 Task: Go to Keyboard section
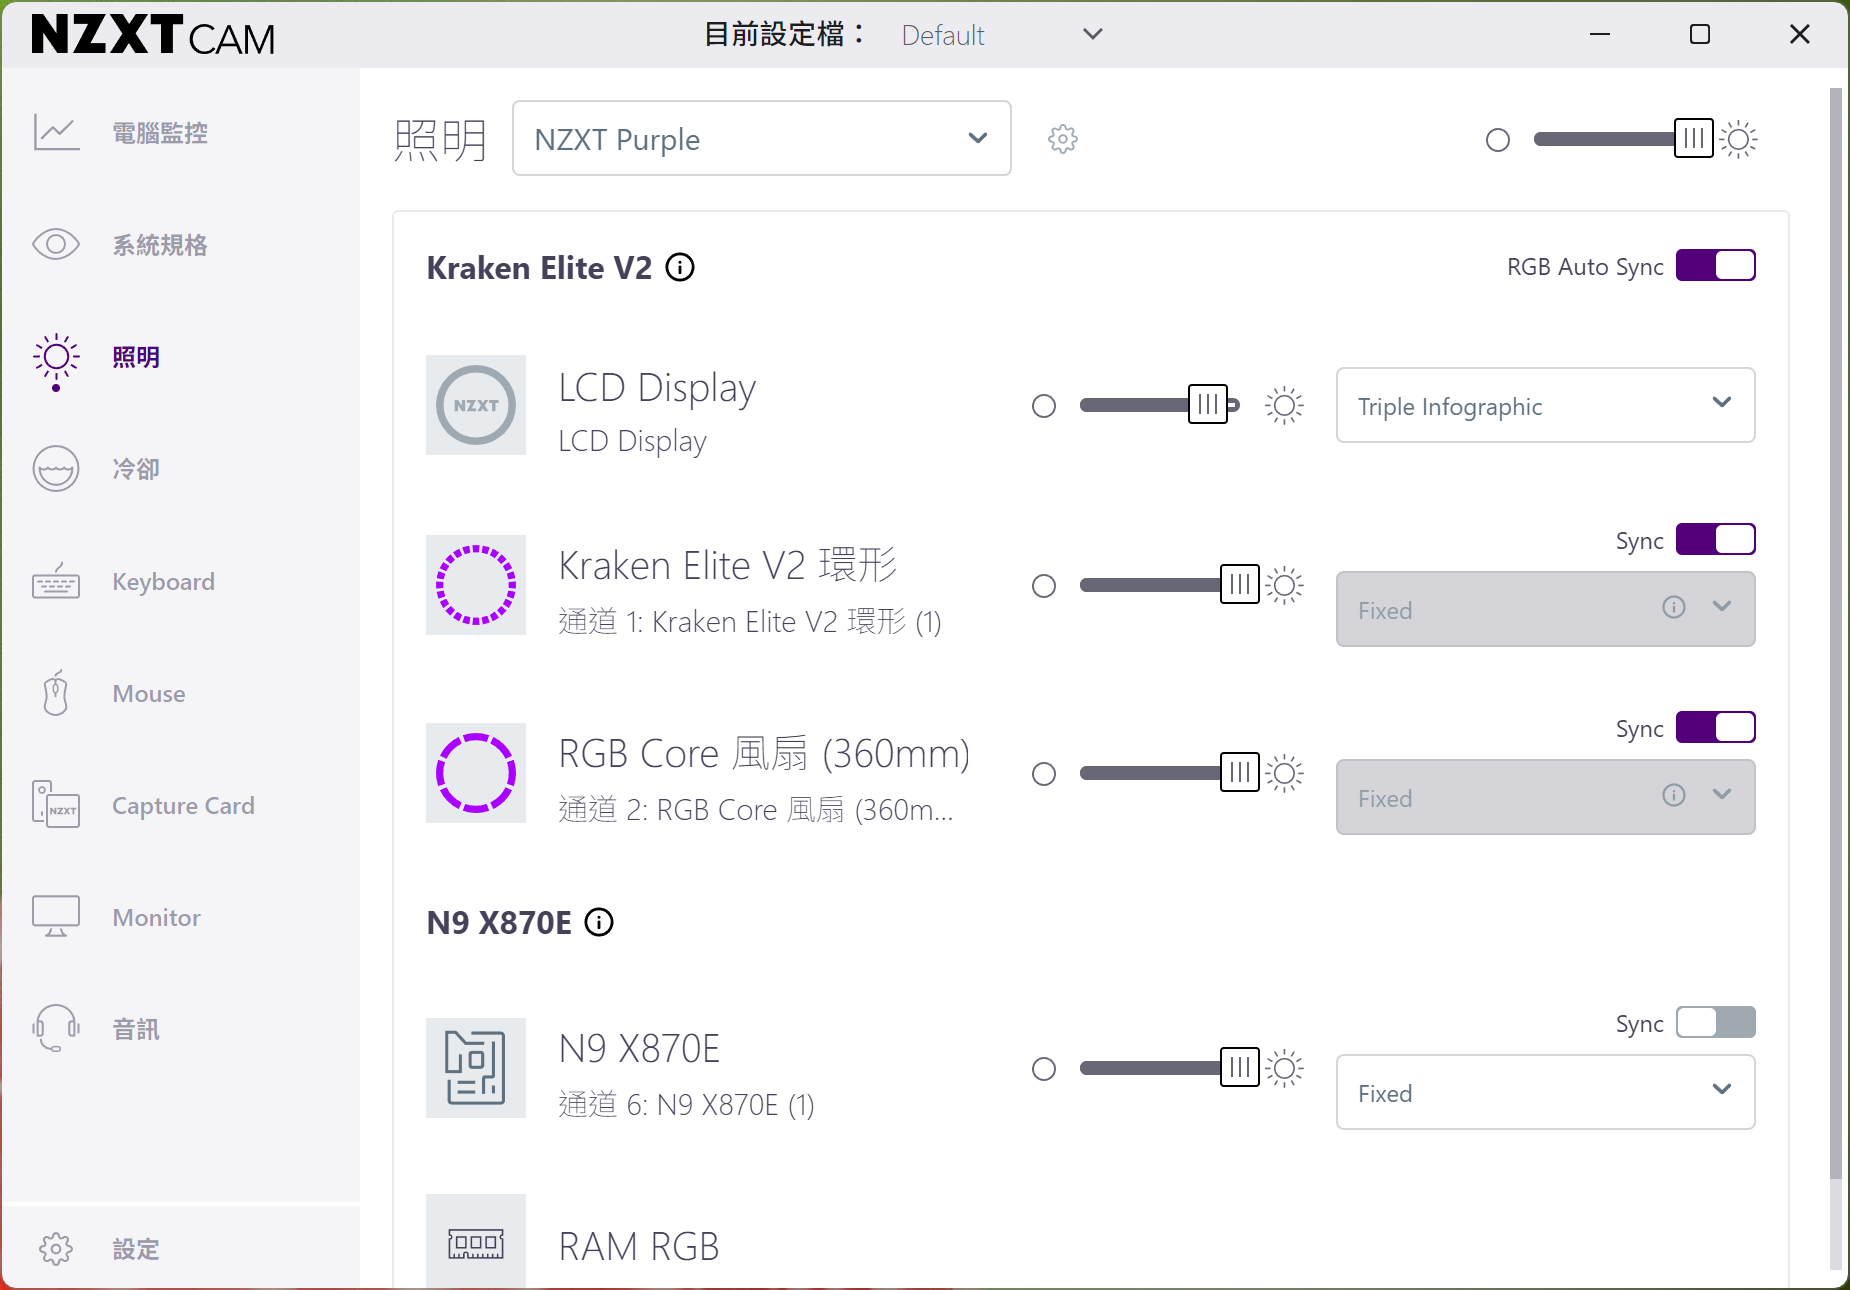coord(164,581)
